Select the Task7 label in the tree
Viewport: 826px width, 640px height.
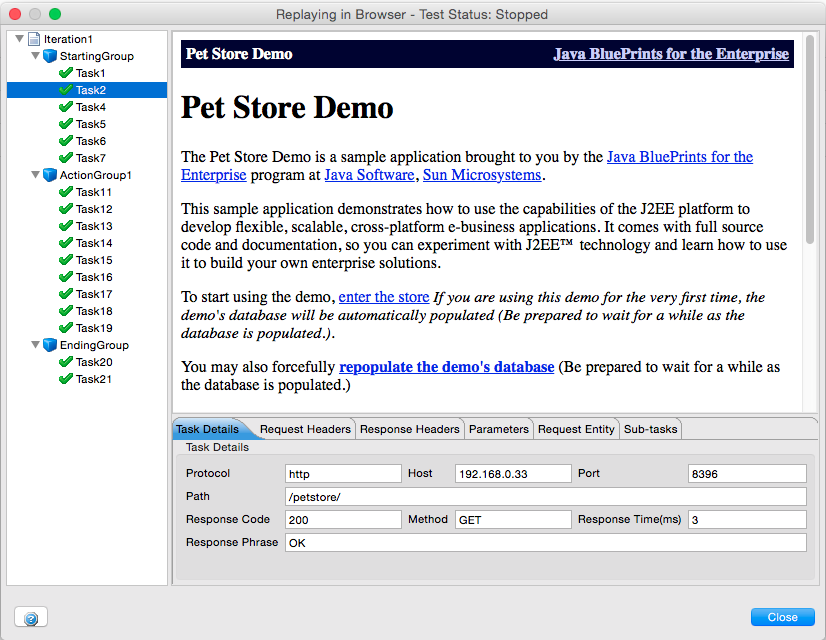(91, 157)
